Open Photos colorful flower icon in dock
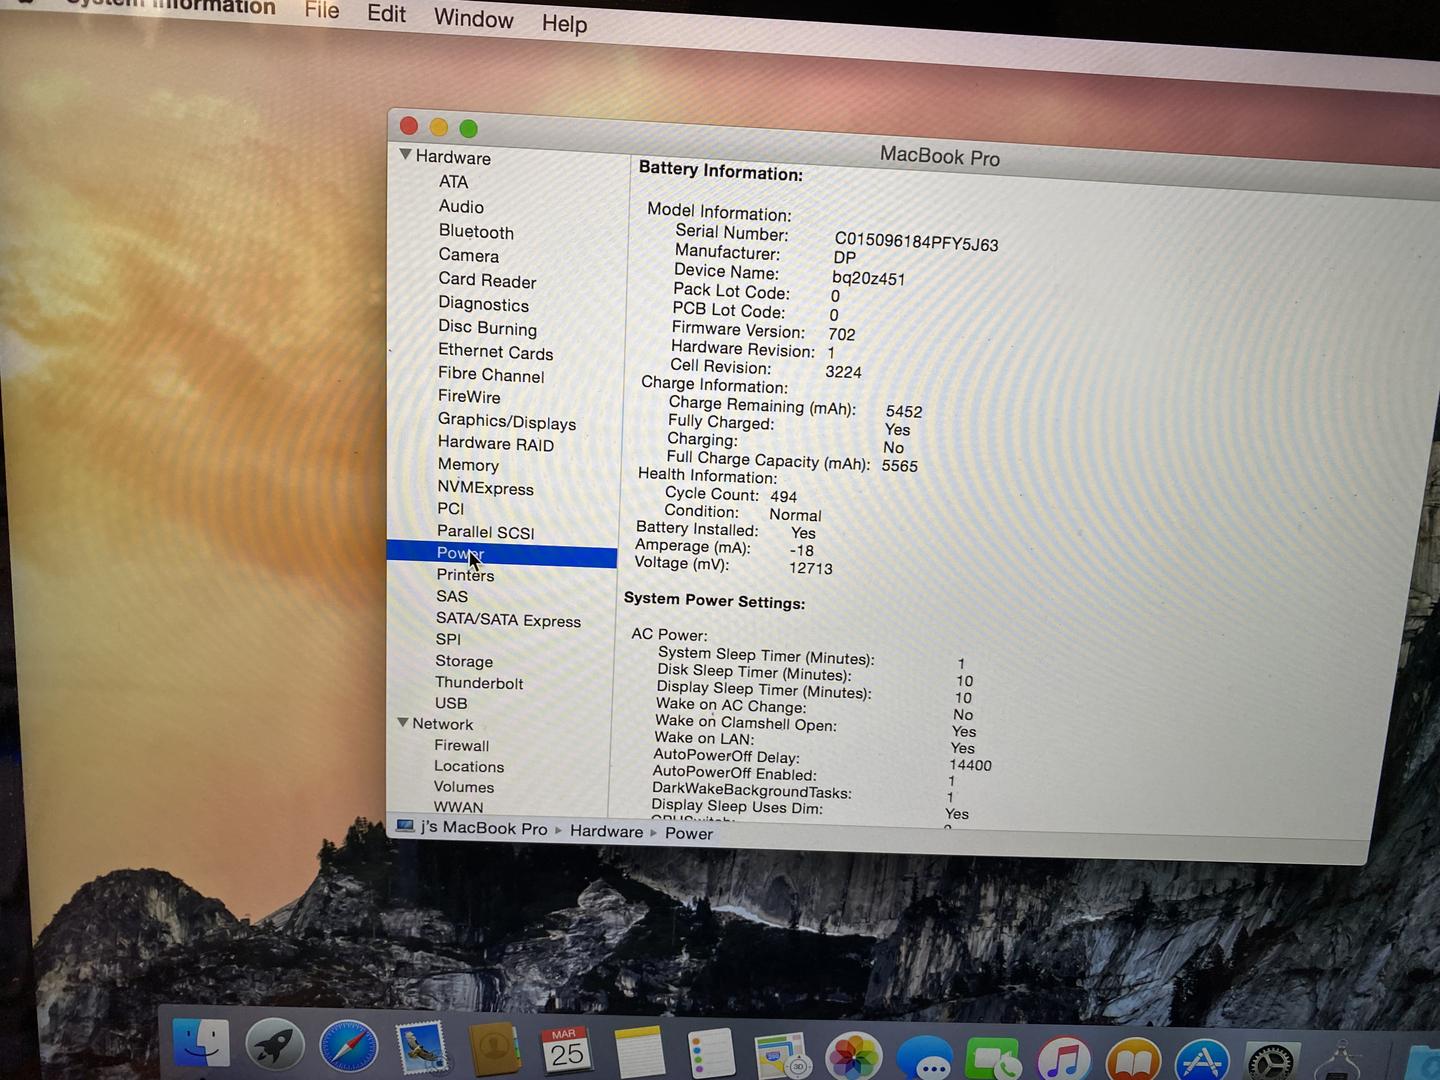 click(x=853, y=1058)
